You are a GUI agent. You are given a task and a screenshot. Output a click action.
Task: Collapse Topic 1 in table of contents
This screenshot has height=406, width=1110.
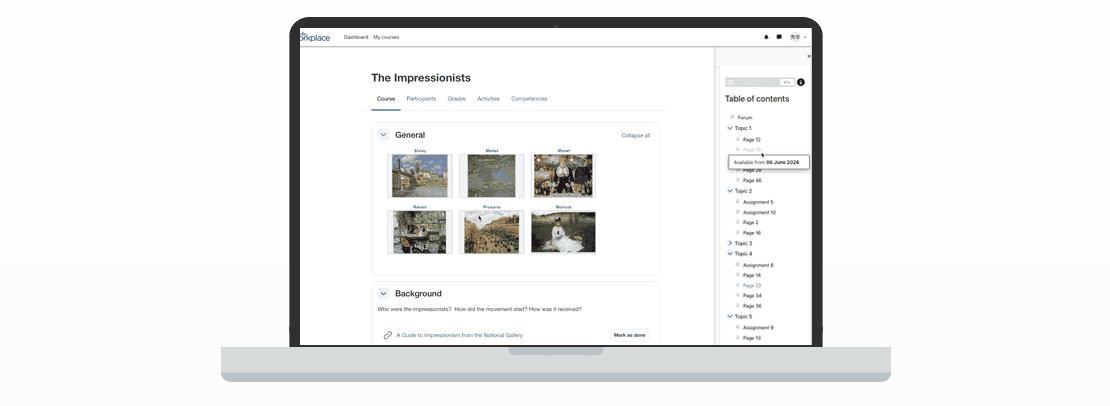(x=730, y=128)
